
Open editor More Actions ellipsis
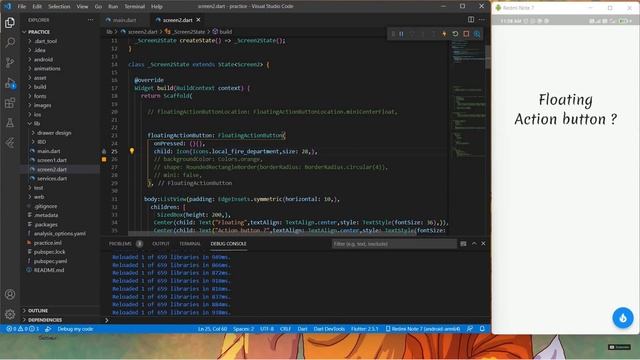tap(482, 20)
